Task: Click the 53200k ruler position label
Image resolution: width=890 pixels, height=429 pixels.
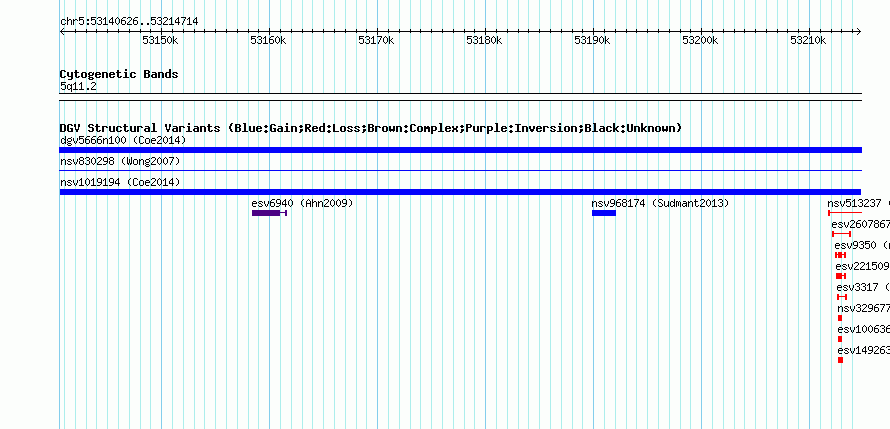Action: pyautogui.click(x=700, y=40)
